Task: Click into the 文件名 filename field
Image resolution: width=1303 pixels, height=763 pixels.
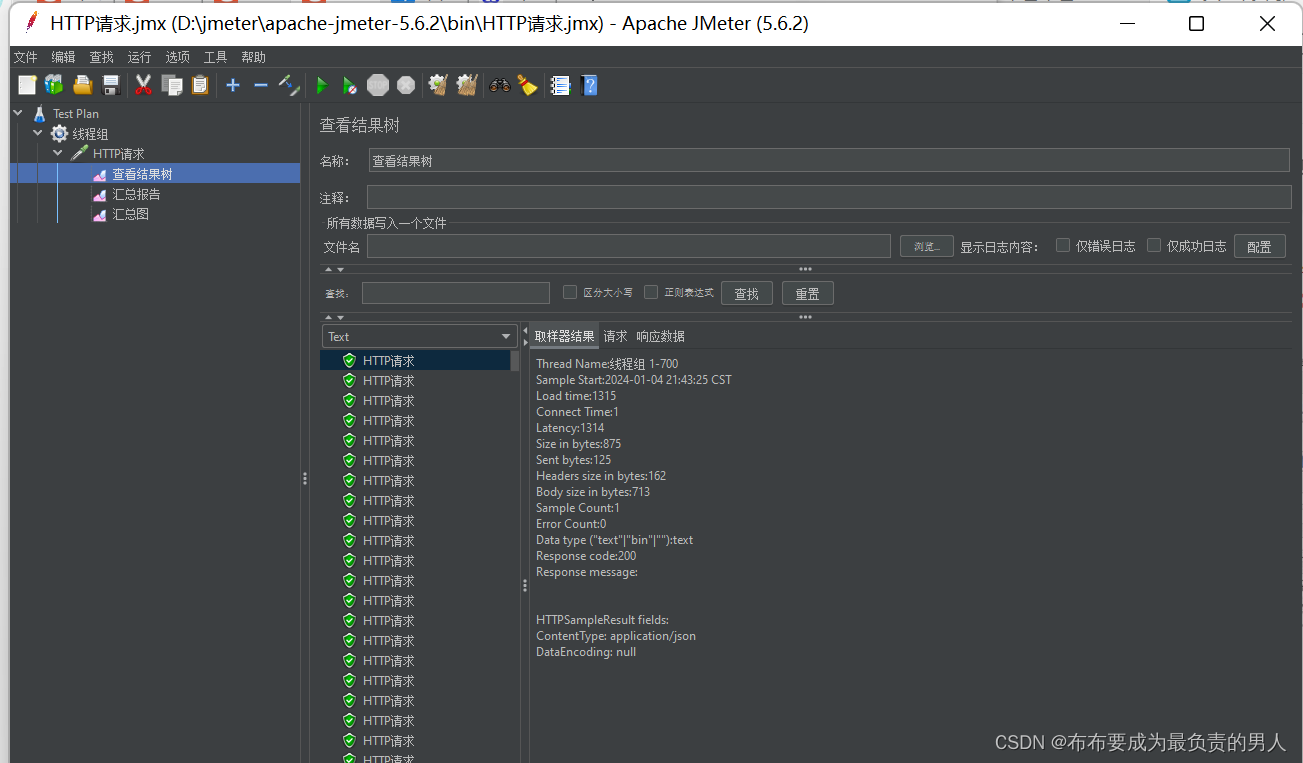Action: [629, 246]
